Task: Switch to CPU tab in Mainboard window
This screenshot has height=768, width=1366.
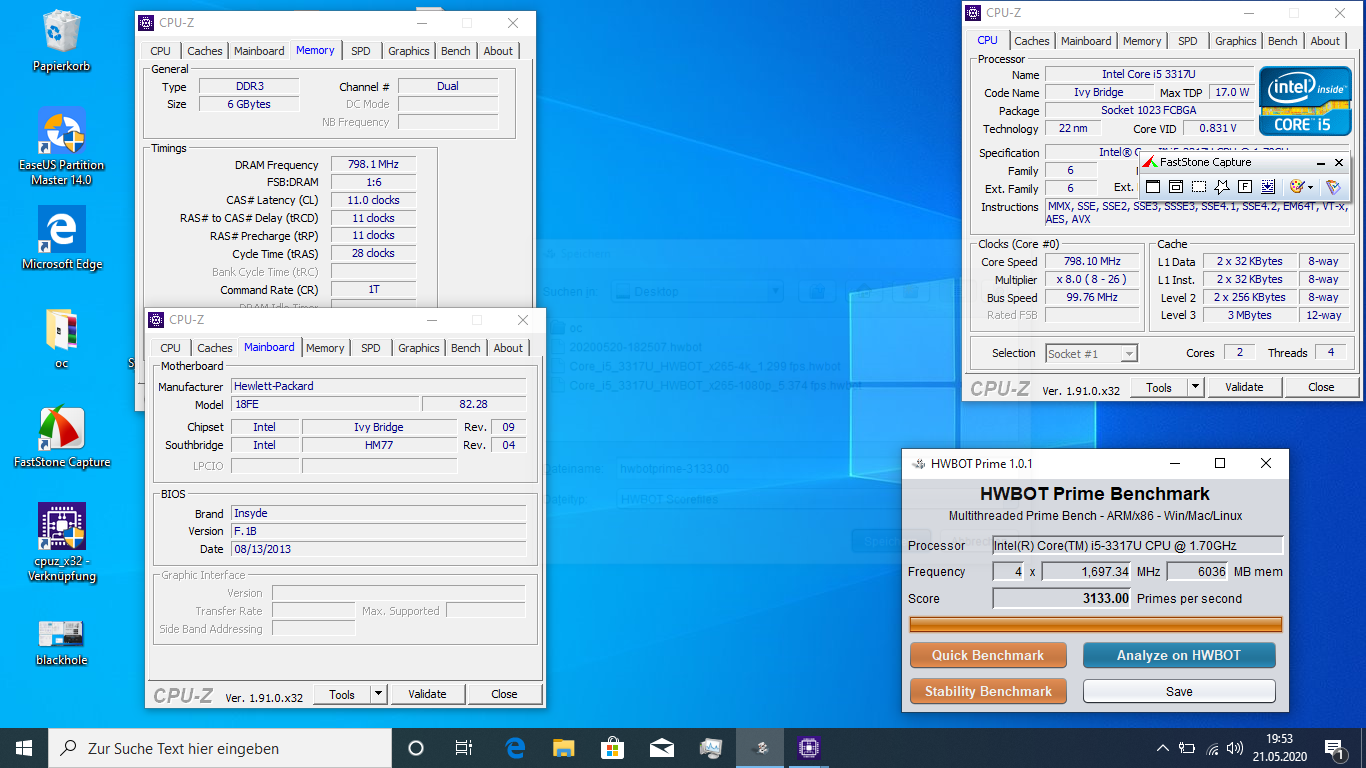Action: click(x=170, y=348)
